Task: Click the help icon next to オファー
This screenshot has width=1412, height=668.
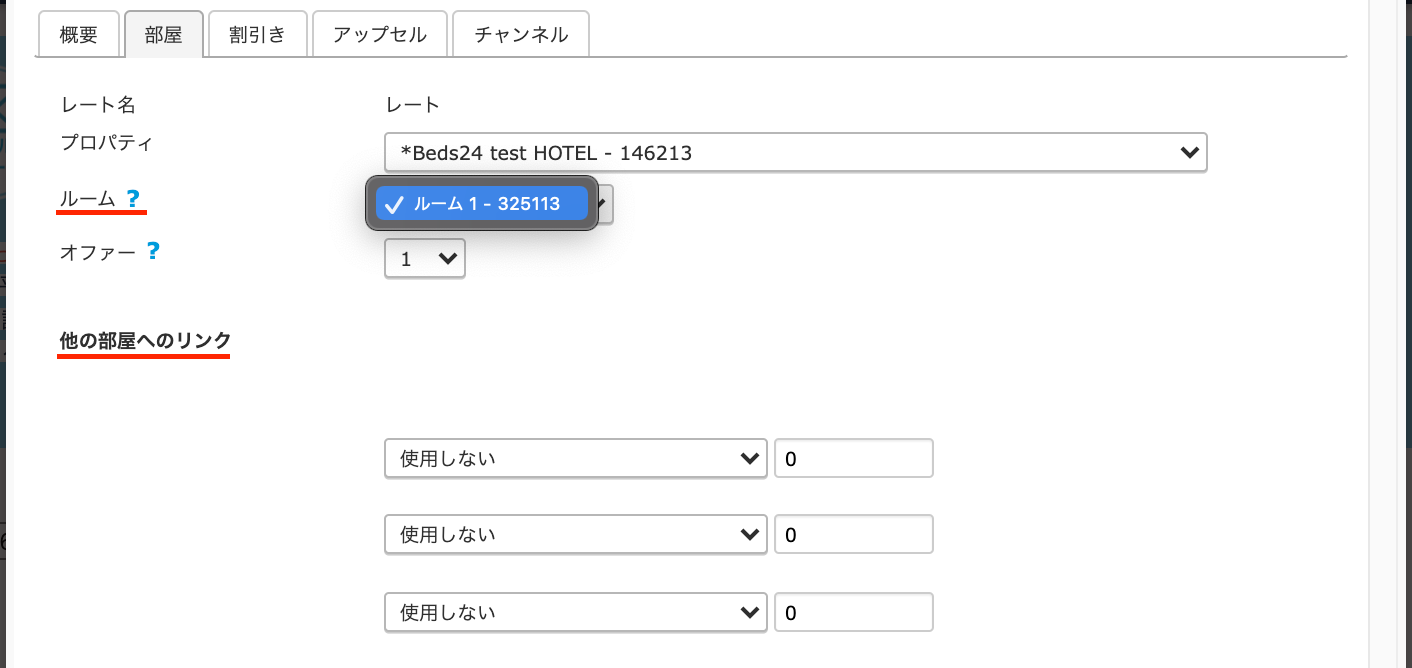Action: tap(153, 251)
